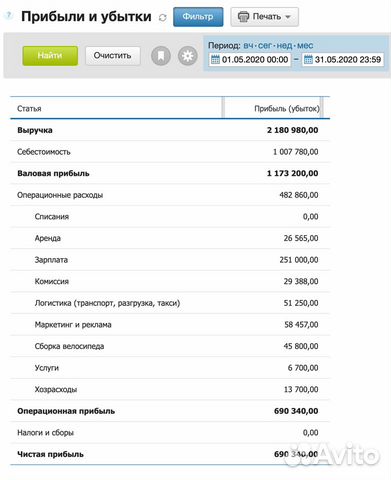
Task: Open the Фильтр panel
Action: 198,17
